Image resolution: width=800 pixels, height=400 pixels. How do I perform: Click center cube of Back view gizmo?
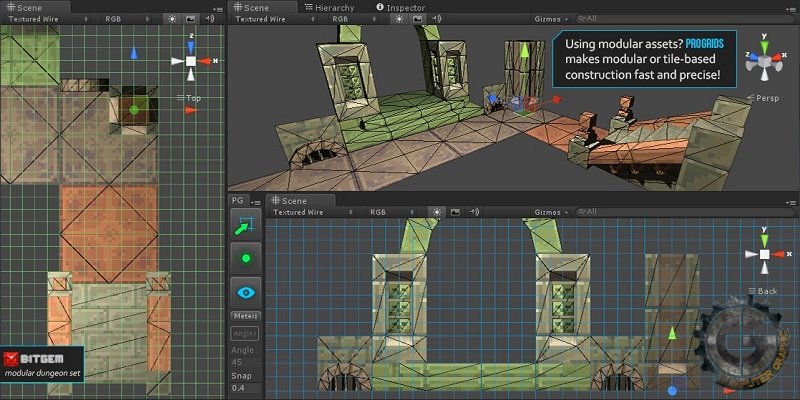click(764, 254)
